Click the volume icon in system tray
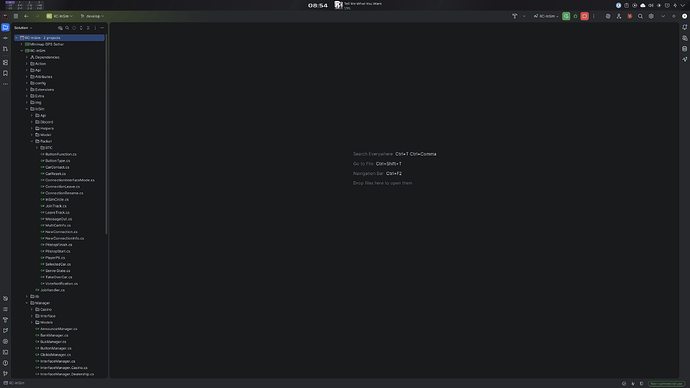The image size is (690, 388). tap(650, 5)
